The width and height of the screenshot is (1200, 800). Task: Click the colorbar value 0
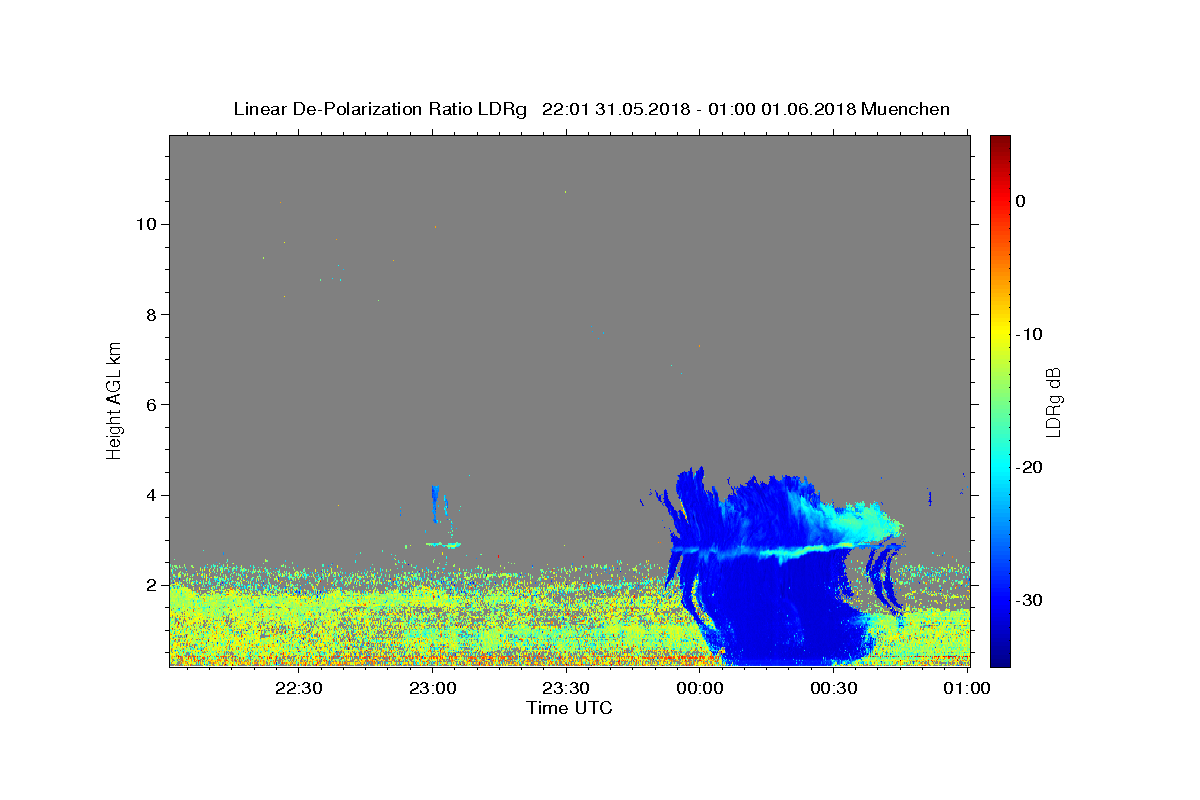(x=1021, y=201)
